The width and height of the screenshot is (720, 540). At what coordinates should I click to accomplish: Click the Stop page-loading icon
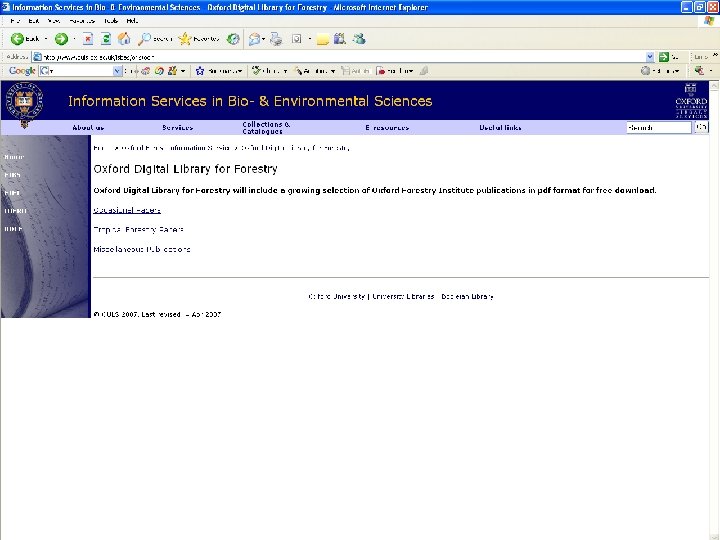click(x=88, y=39)
